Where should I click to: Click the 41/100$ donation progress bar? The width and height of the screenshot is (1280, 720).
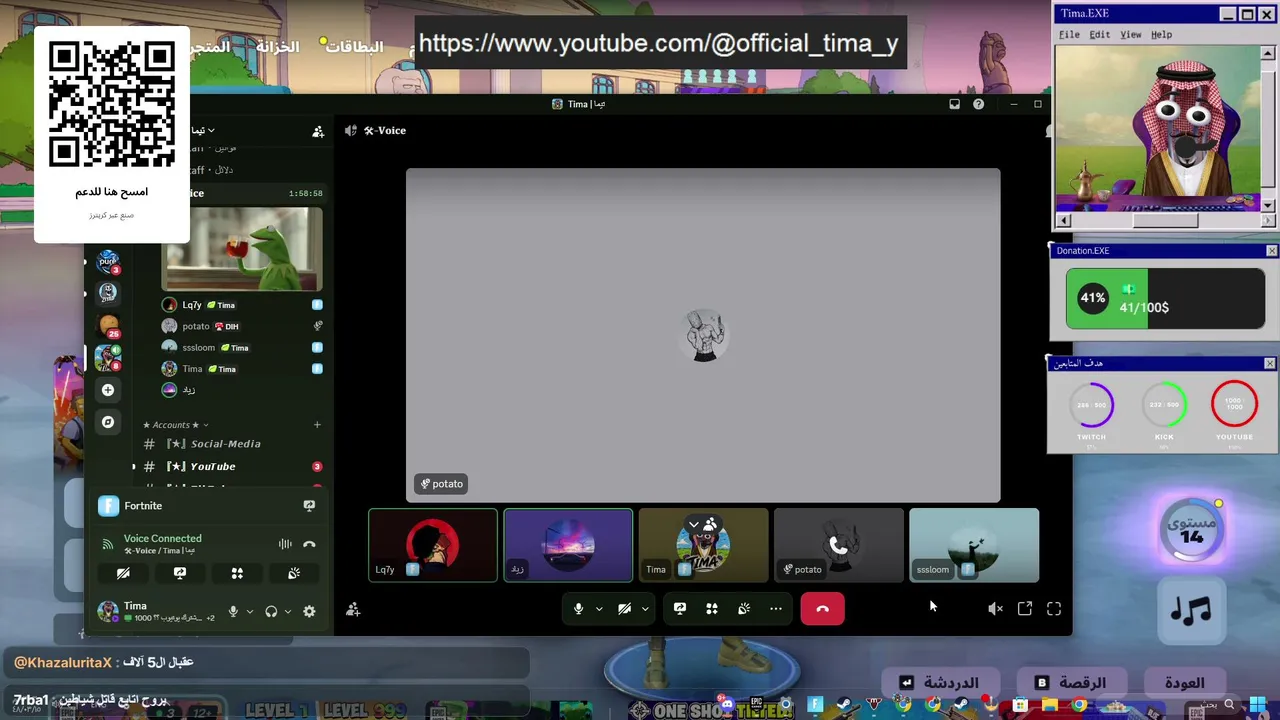tap(1165, 298)
